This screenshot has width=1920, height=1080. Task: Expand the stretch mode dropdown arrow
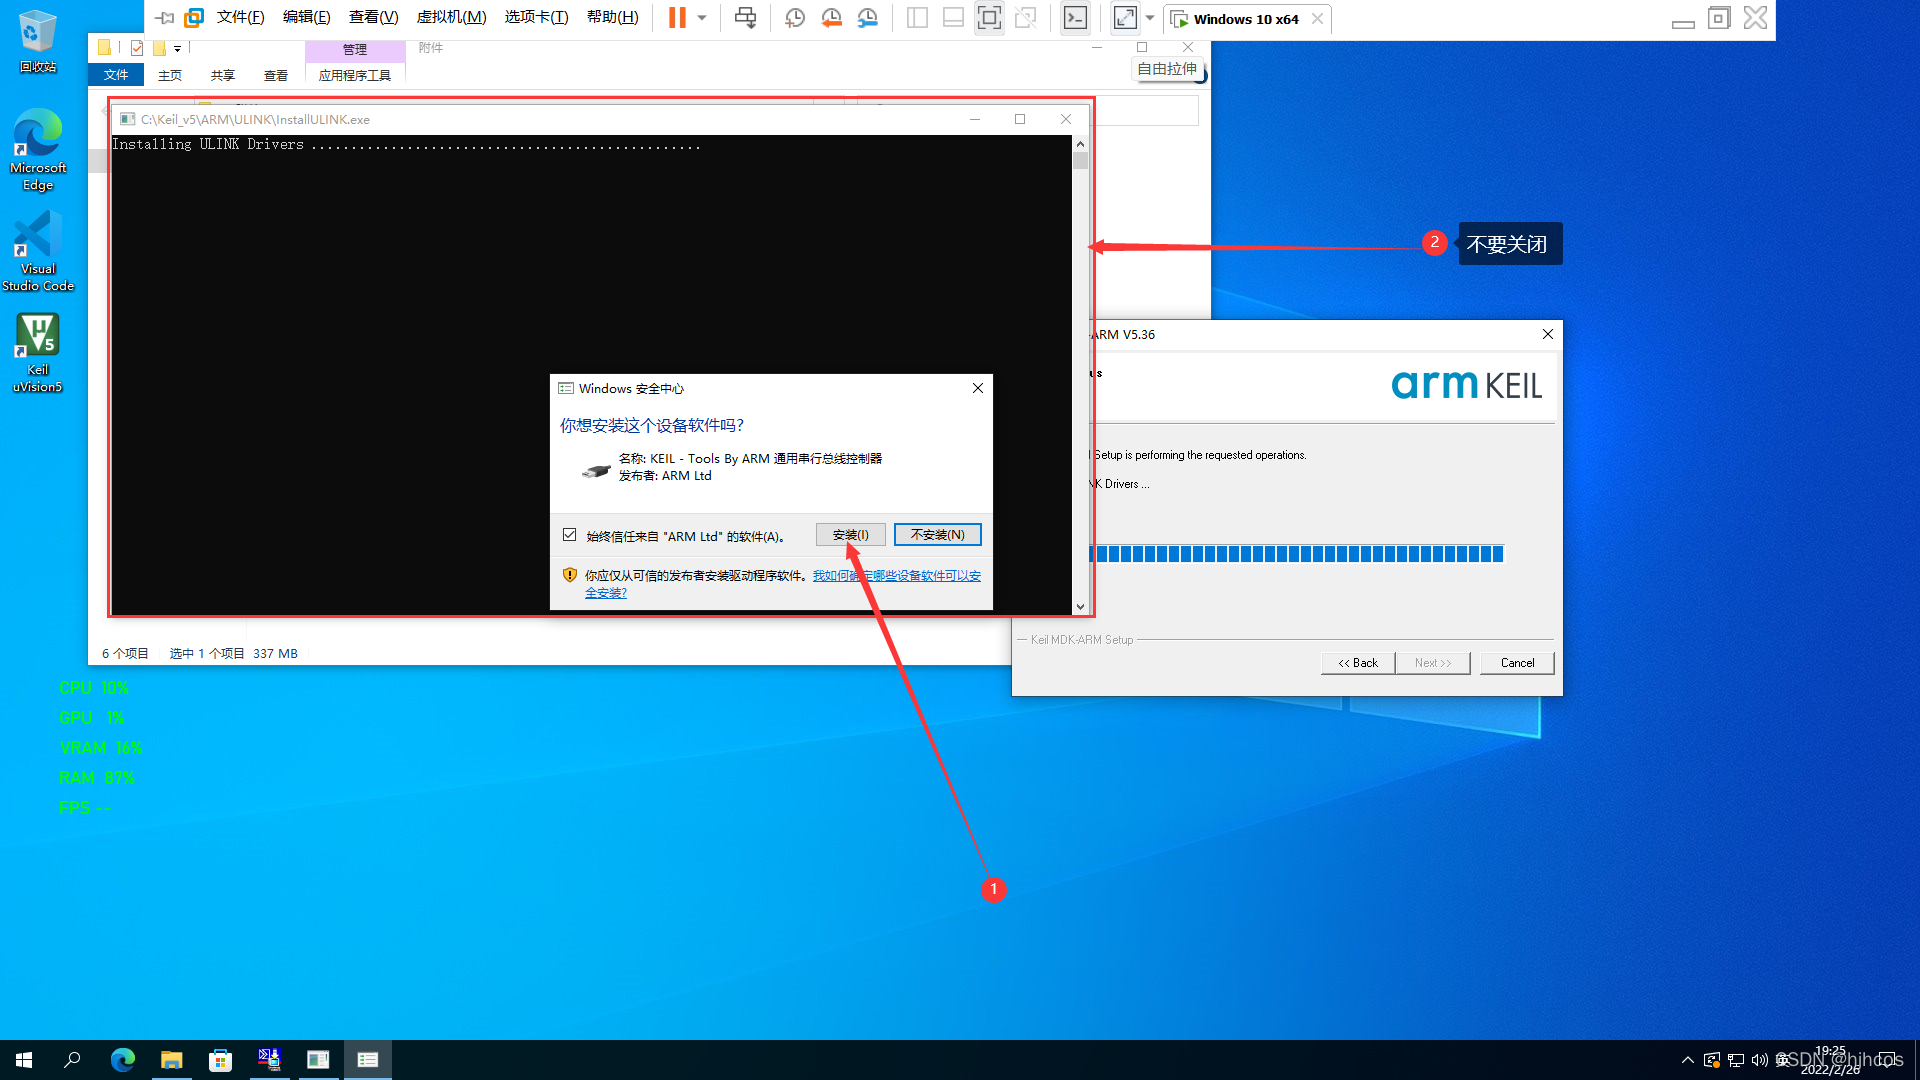[x=1150, y=18]
